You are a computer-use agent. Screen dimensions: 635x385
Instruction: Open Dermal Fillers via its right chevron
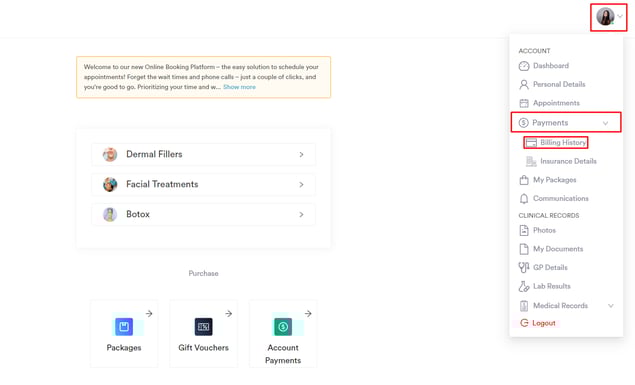(301, 155)
